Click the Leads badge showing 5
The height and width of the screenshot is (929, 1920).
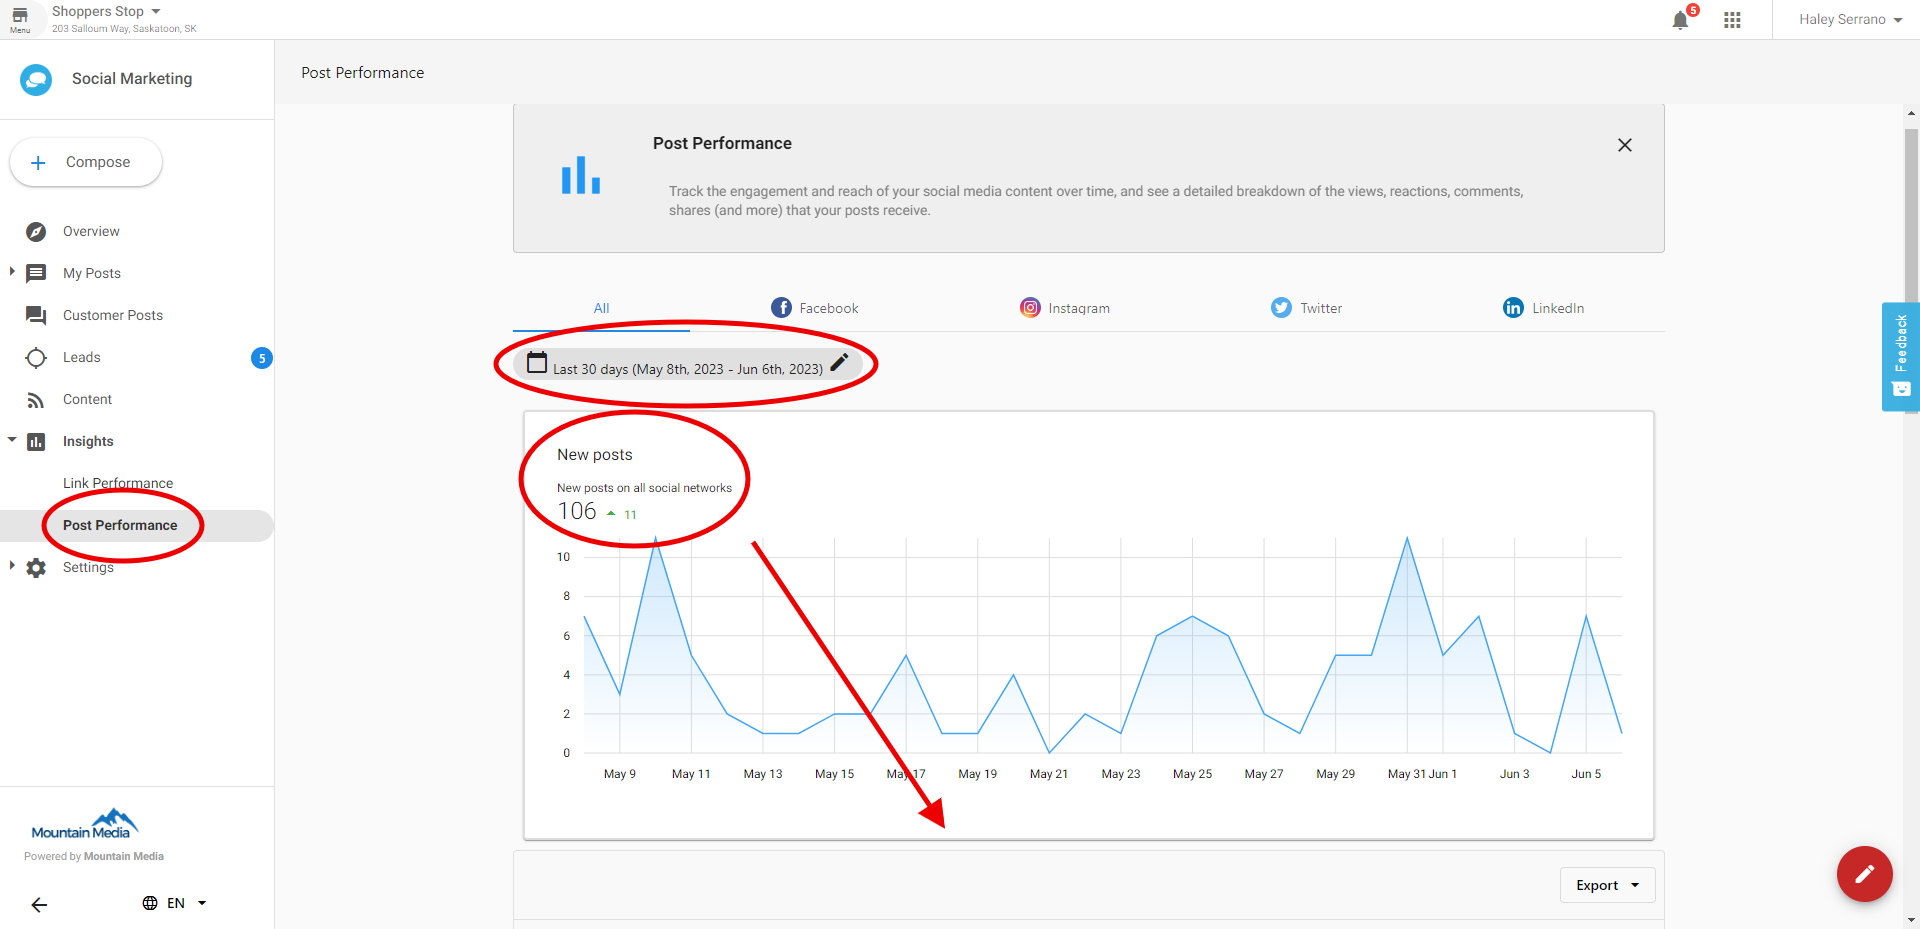pos(262,358)
